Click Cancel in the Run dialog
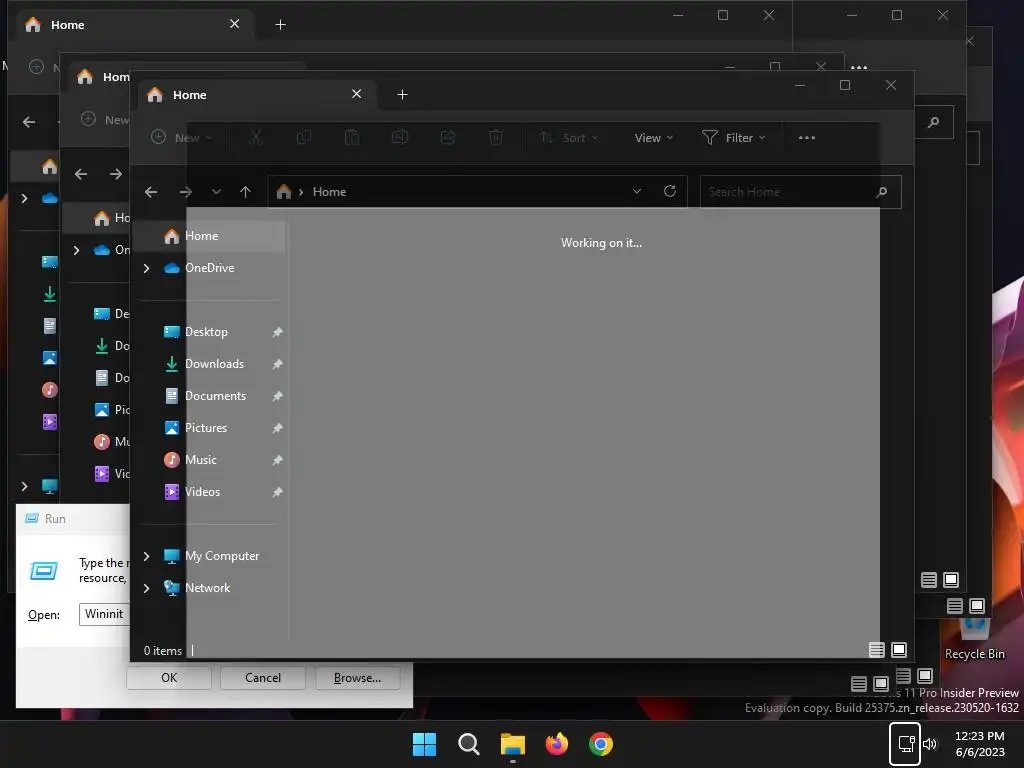Viewport: 1024px width, 768px height. tap(263, 678)
